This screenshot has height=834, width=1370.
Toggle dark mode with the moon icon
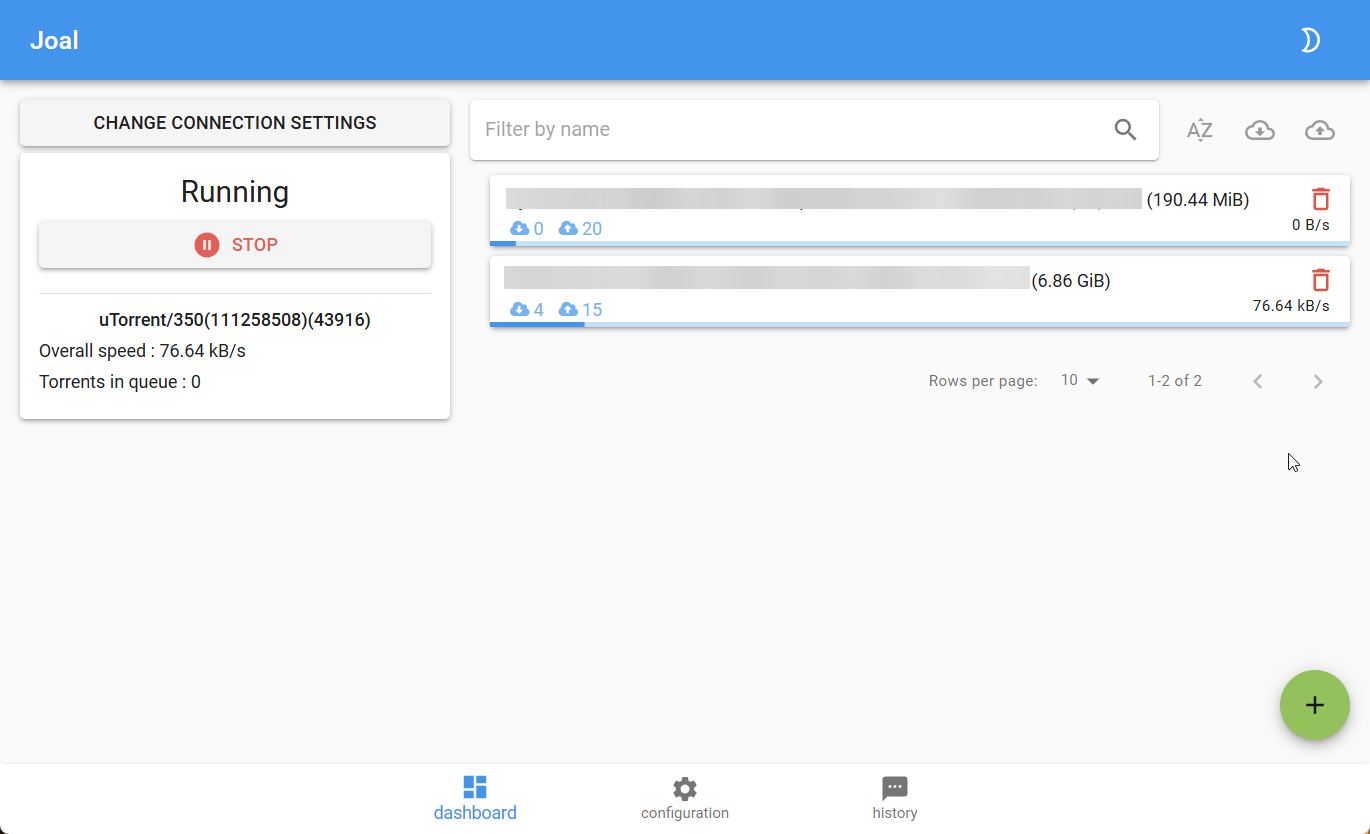pos(1310,40)
